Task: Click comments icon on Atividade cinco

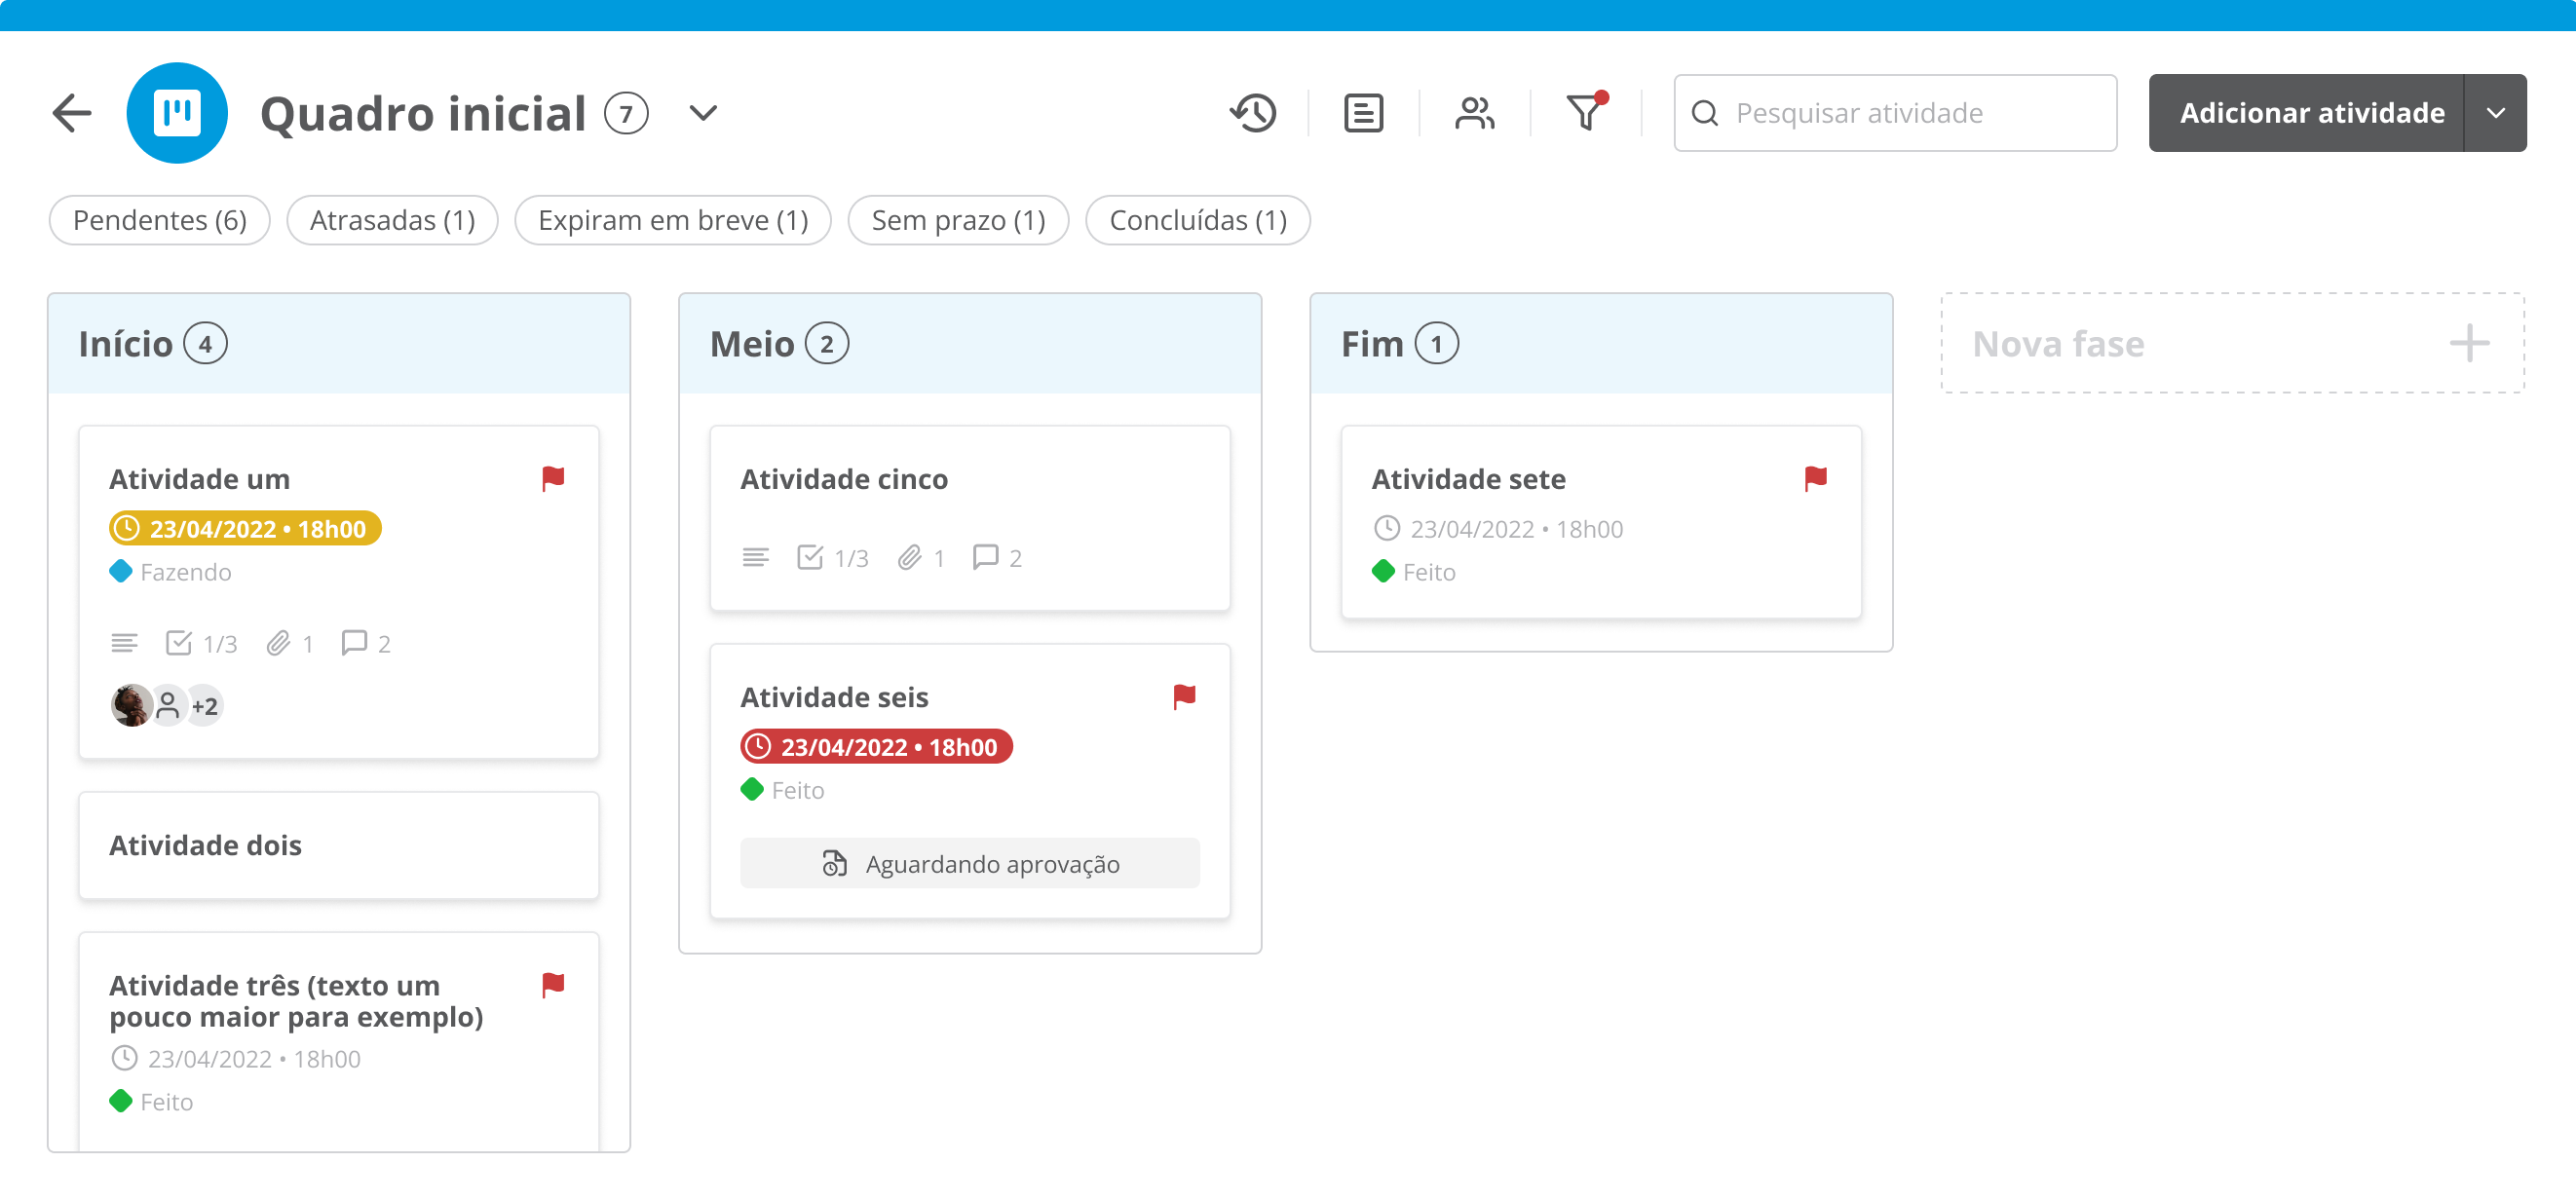Action: [x=997, y=557]
